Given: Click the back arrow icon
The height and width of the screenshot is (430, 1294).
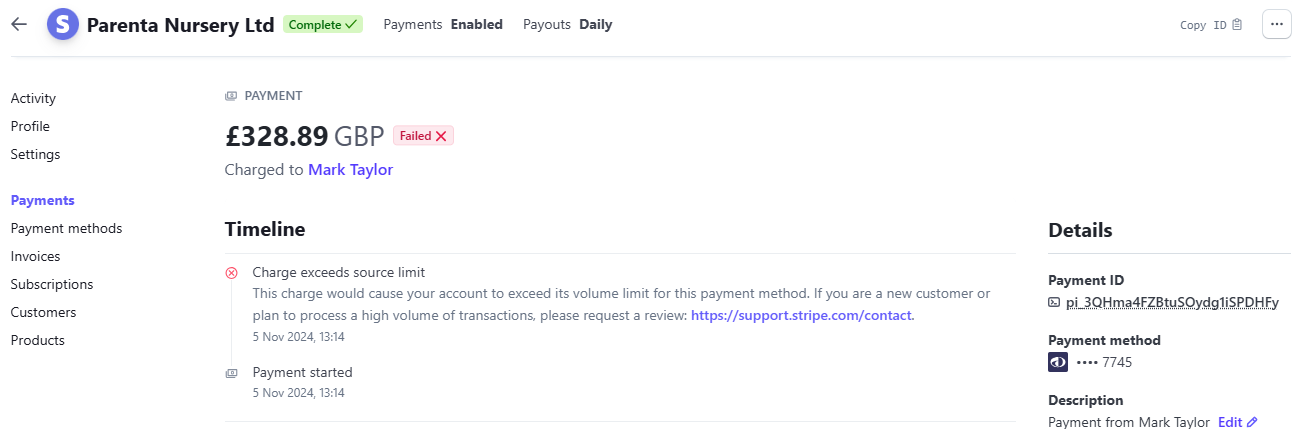Looking at the screenshot, I should coord(19,24).
